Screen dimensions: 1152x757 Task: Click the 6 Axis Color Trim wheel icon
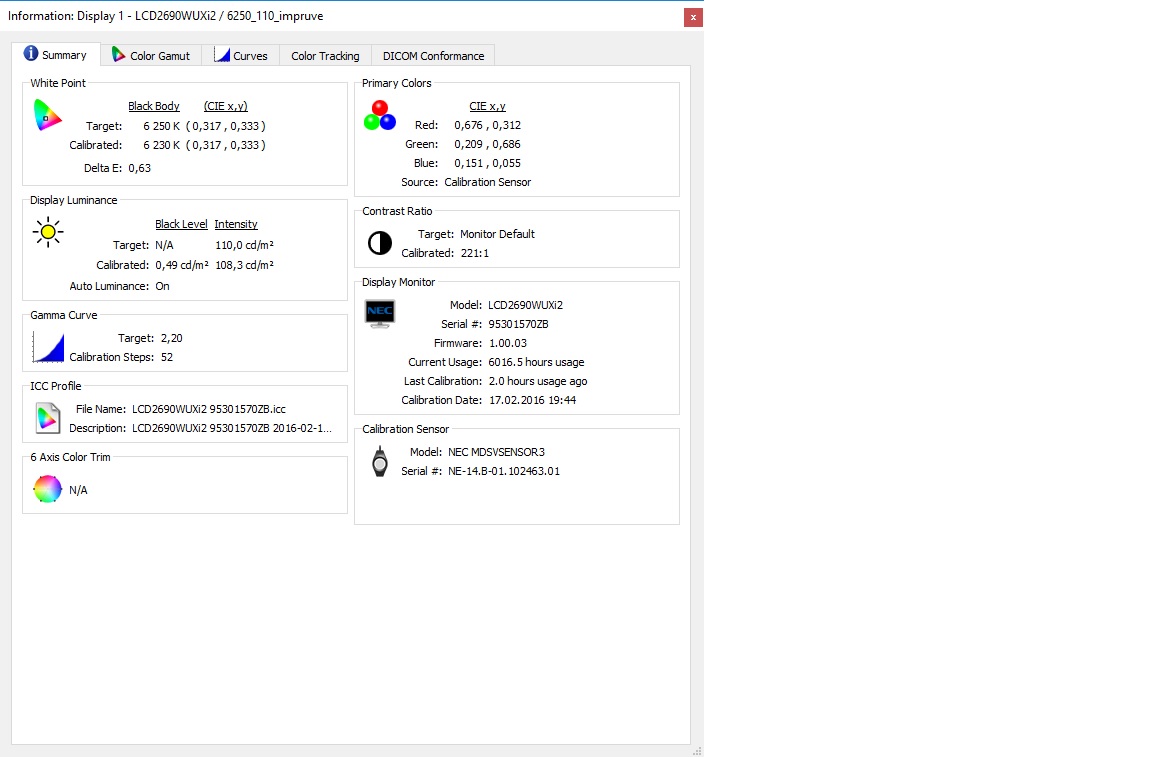click(x=48, y=489)
